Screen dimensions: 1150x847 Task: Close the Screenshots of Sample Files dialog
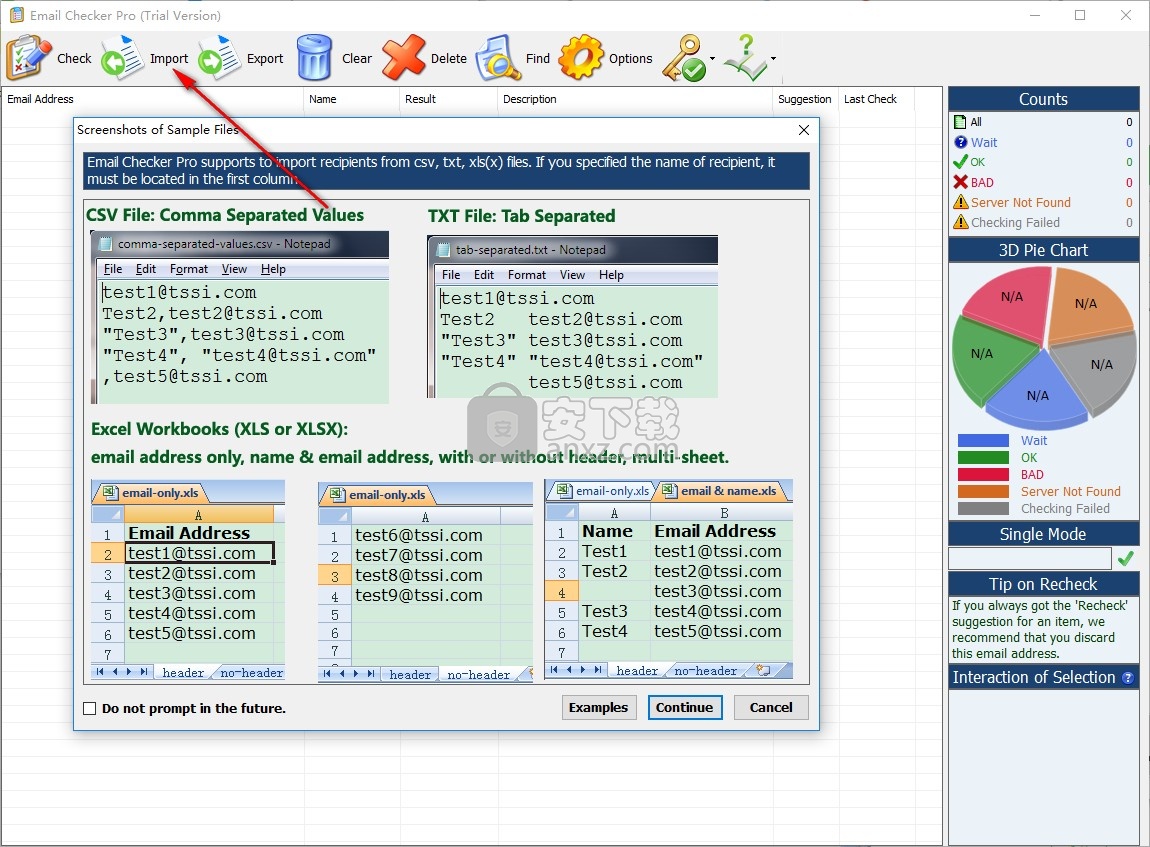pos(804,130)
